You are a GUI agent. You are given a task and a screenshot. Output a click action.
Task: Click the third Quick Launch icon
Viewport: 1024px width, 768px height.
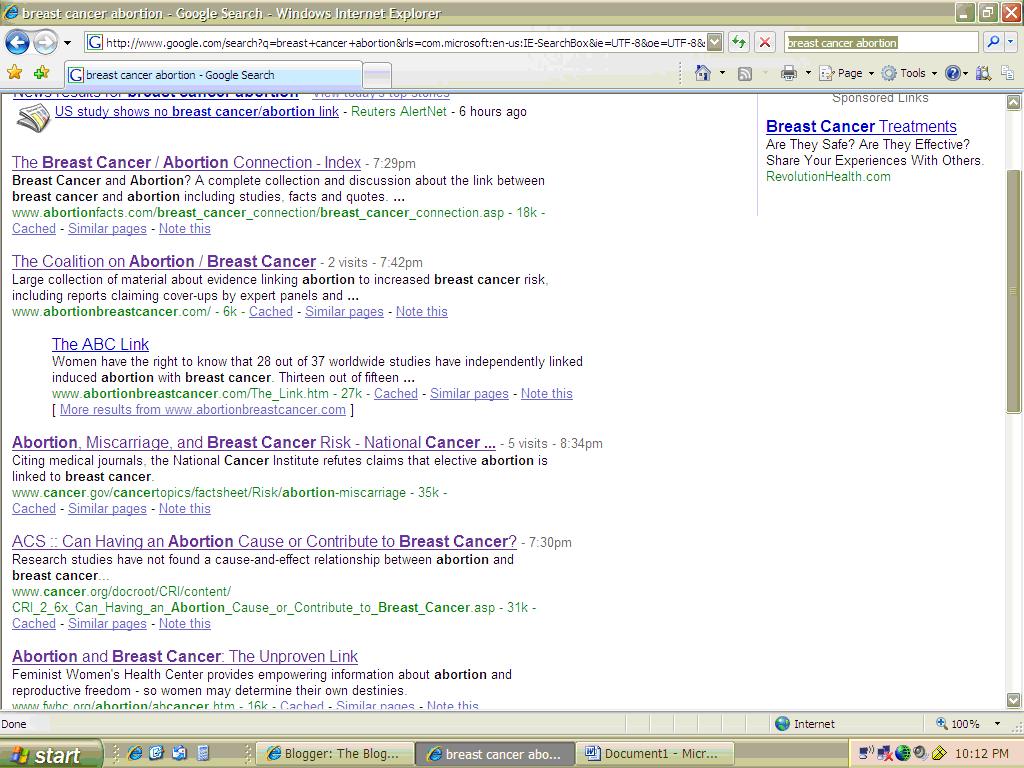pos(178,753)
